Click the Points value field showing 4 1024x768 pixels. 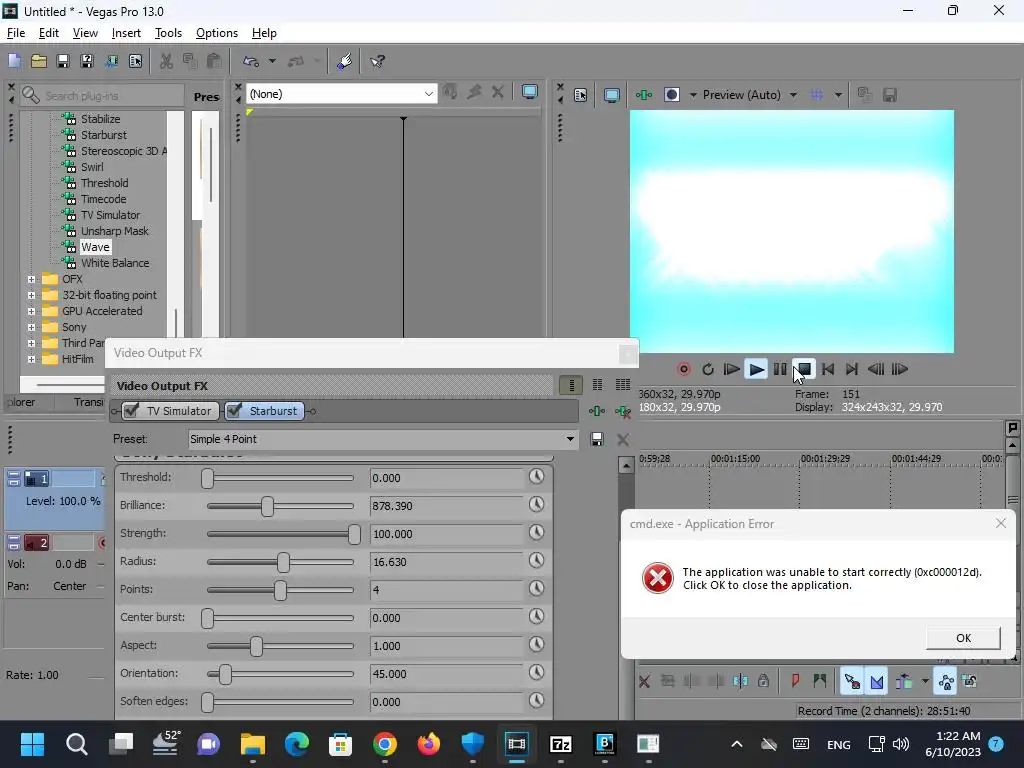(446, 590)
